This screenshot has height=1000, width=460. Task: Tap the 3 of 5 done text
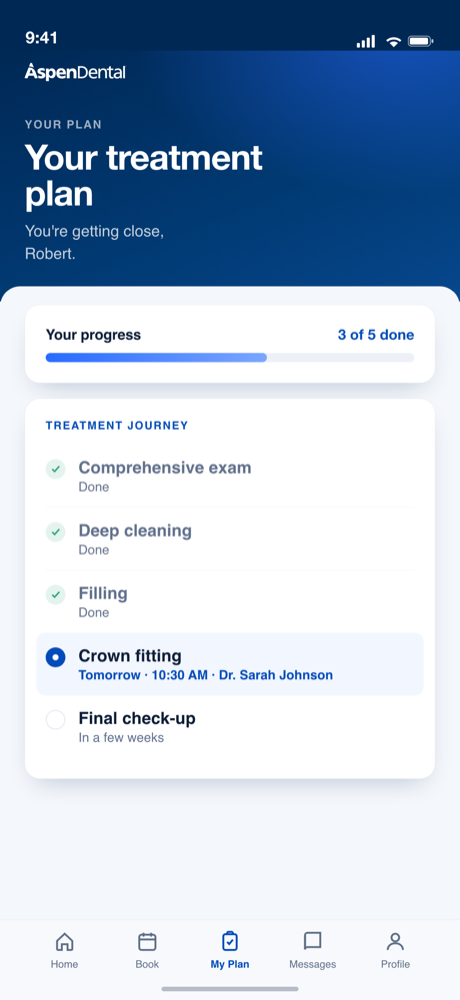click(376, 335)
